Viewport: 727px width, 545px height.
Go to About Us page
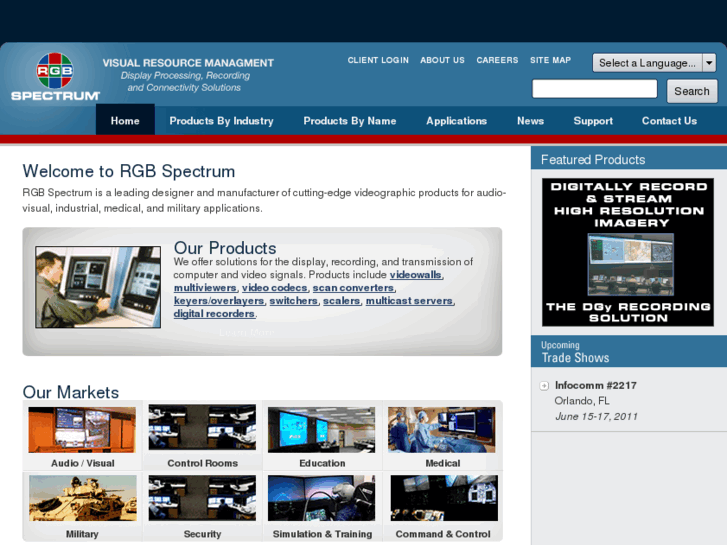(442, 60)
